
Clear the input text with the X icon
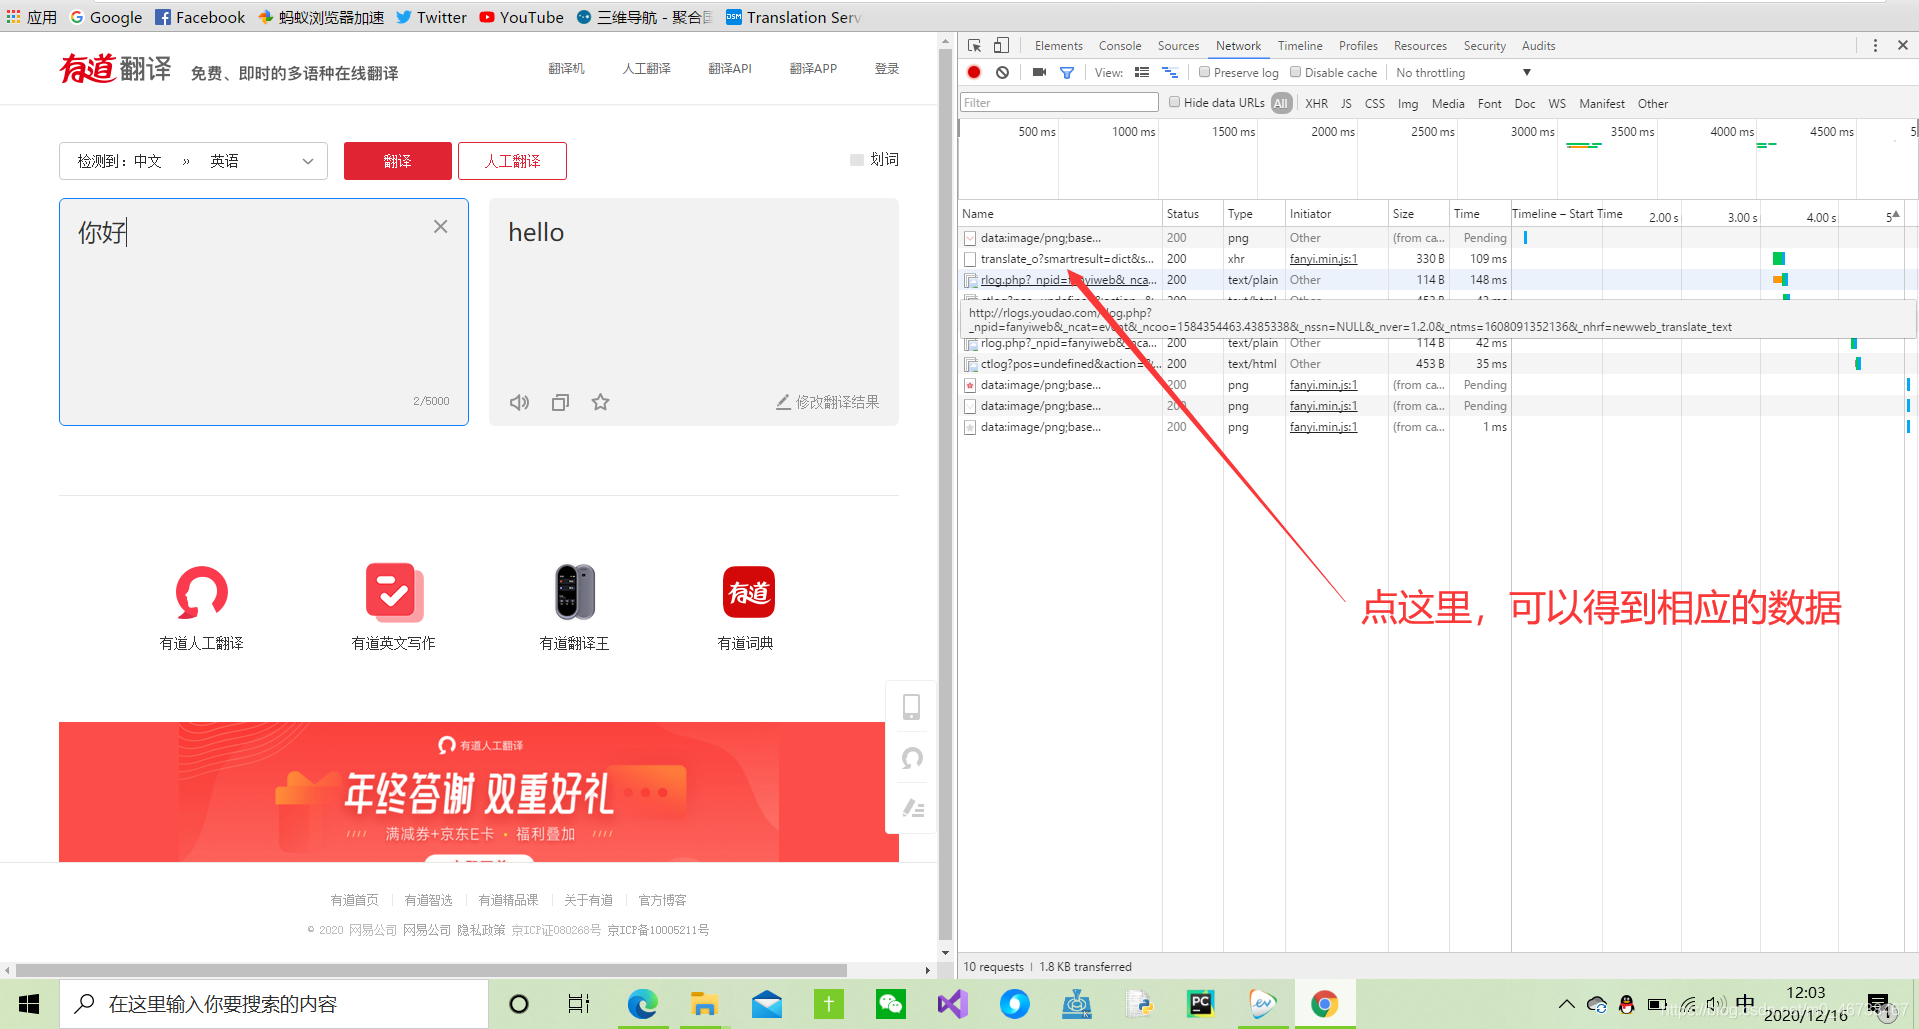pyautogui.click(x=440, y=227)
